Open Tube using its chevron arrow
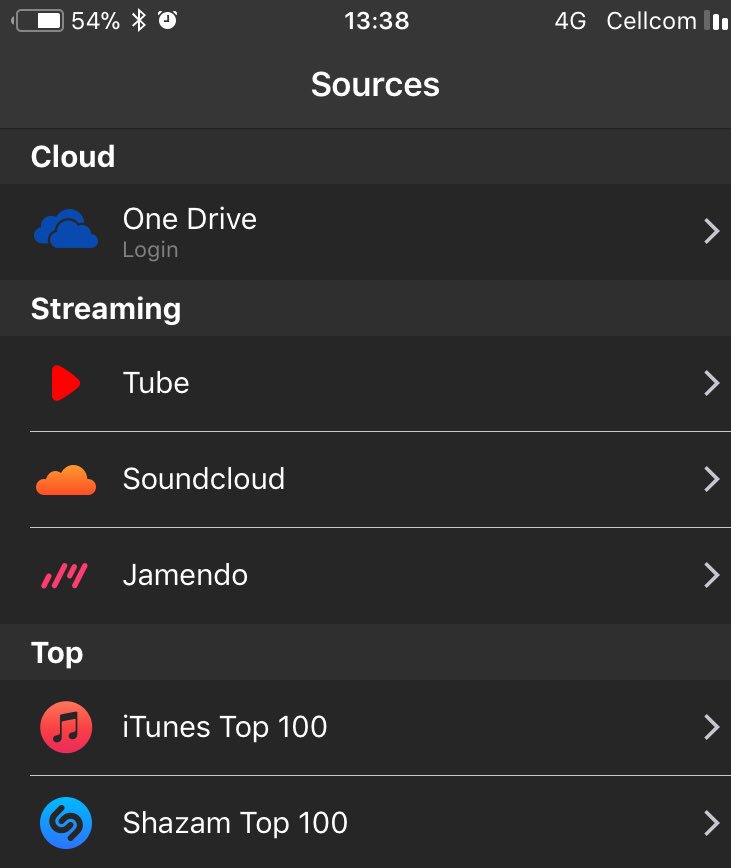The image size is (731, 868). click(x=712, y=383)
